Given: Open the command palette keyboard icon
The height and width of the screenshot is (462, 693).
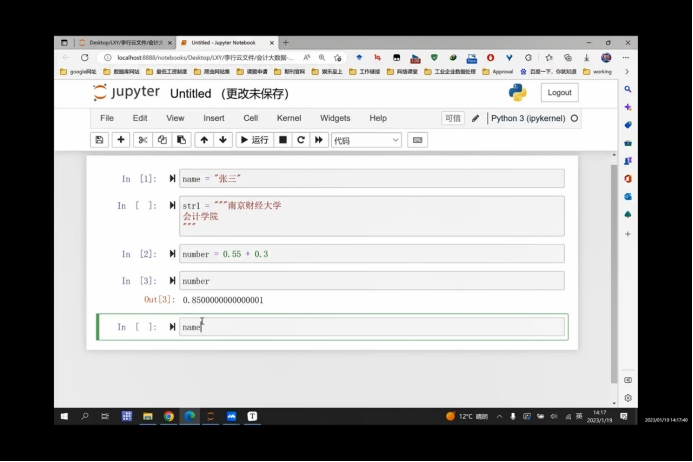Looking at the screenshot, I should (x=417, y=140).
